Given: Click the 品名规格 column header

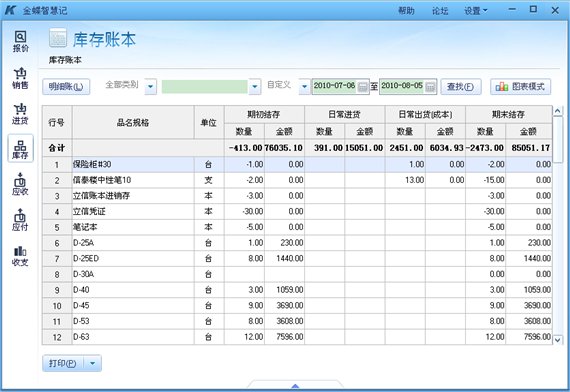Looking at the screenshot, I should point(133,123).
